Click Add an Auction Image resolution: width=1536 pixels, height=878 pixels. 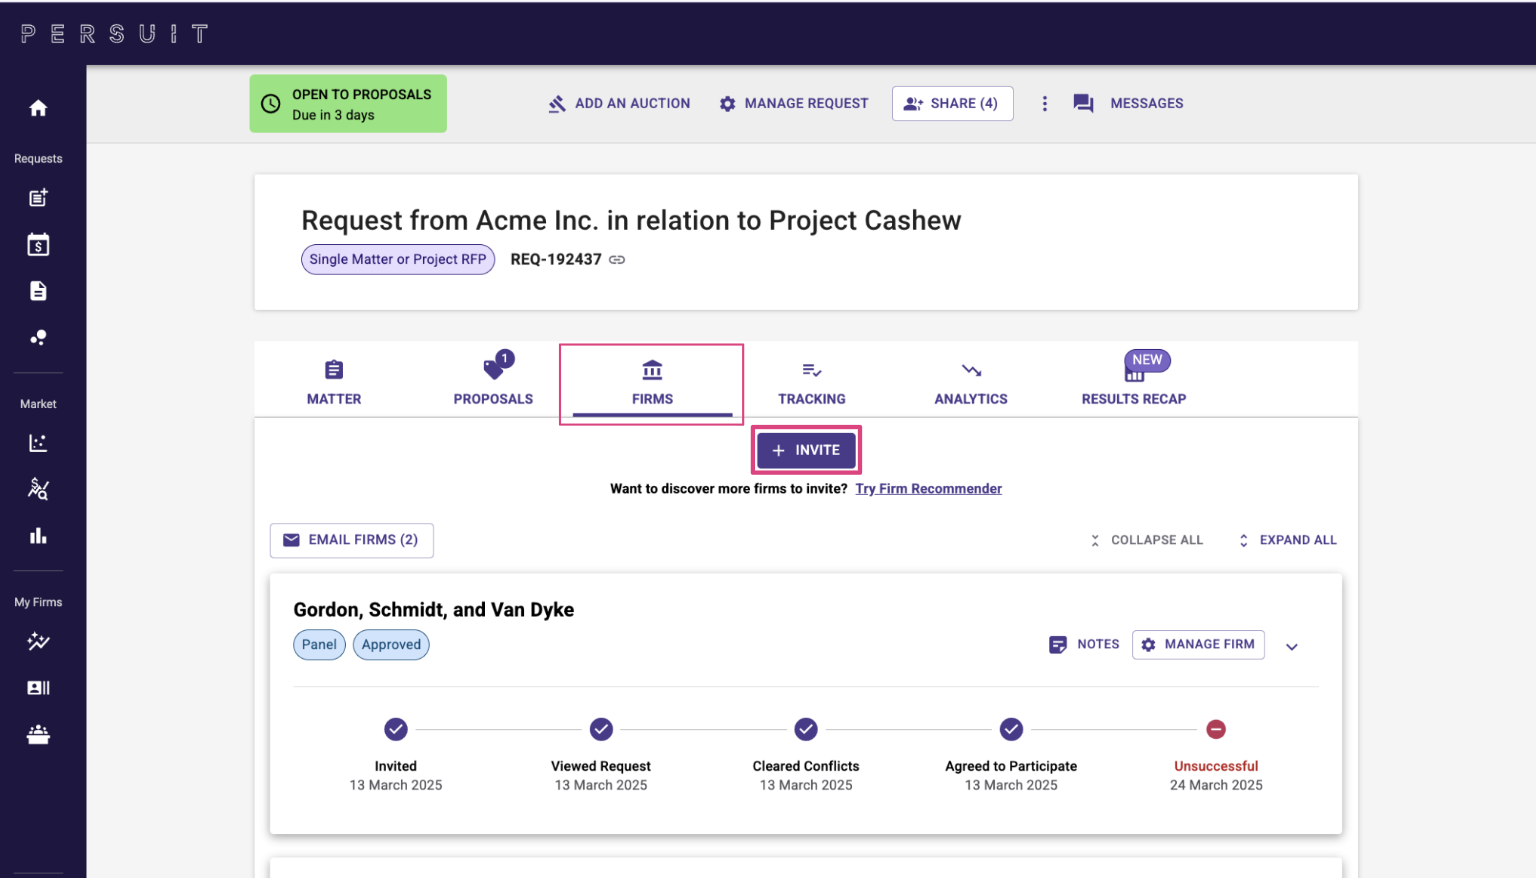point(619,104)
